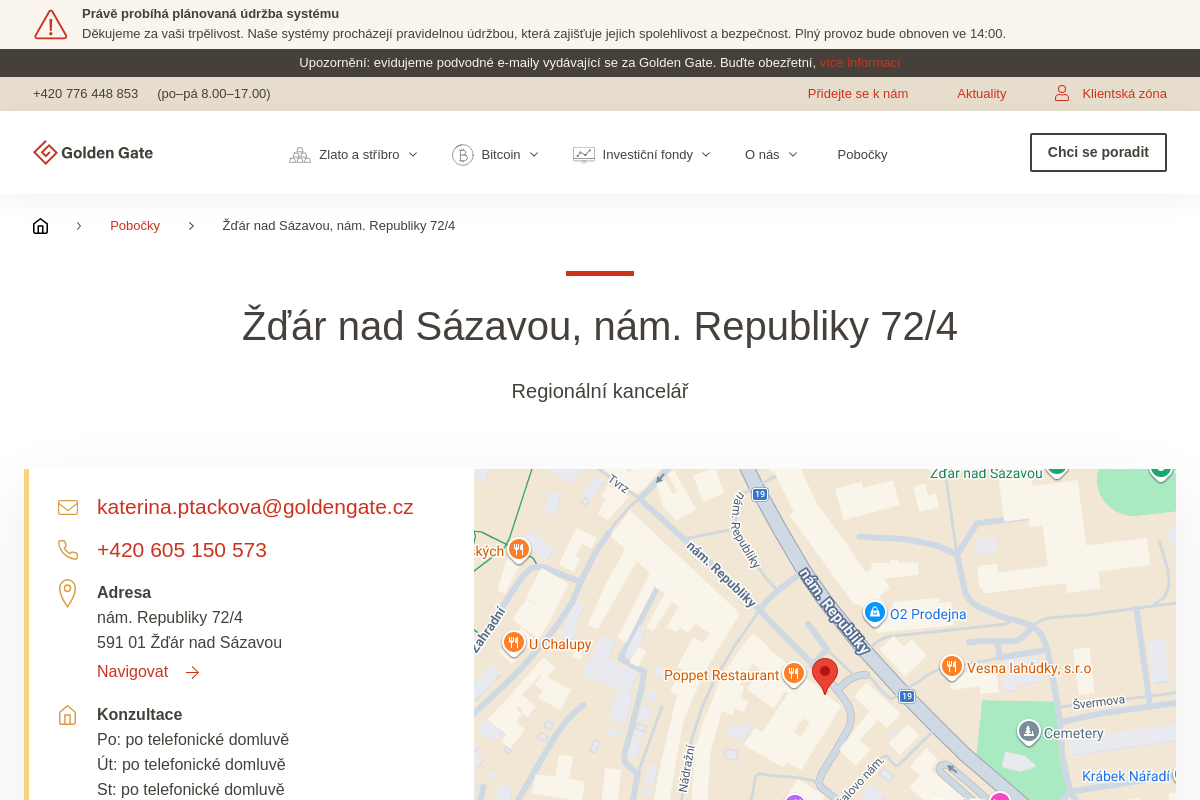Click the home breadcrumb icon
The width and height of the screenshot is (1200, 800).
pyautogui.click(x=40, y=226)
